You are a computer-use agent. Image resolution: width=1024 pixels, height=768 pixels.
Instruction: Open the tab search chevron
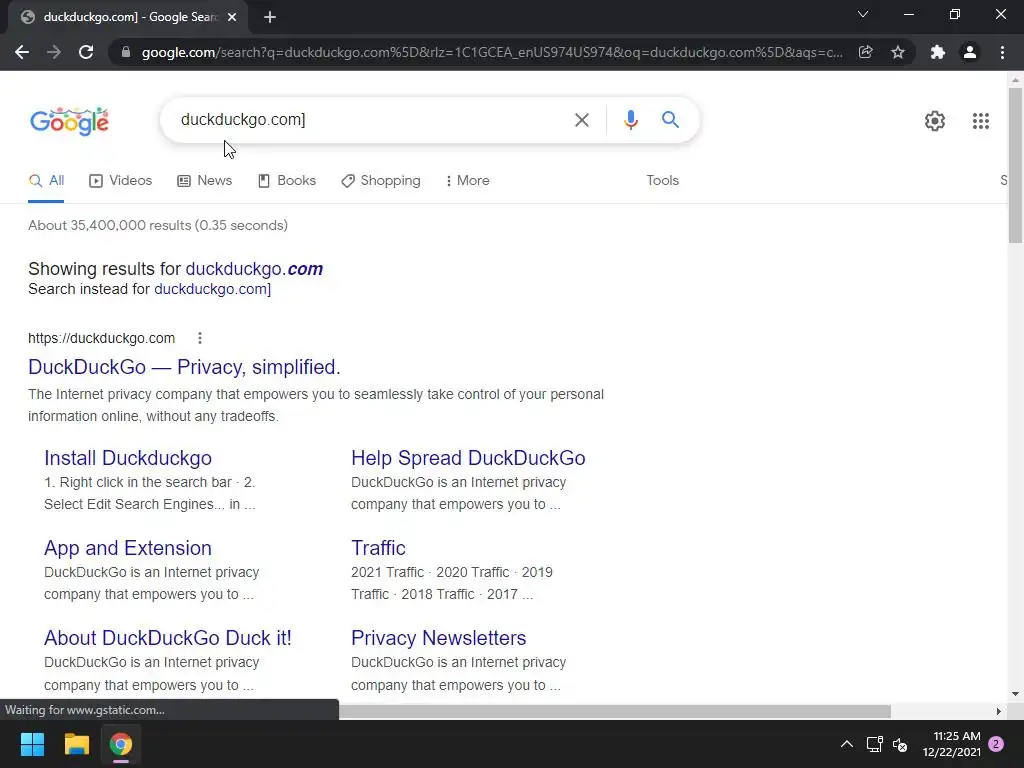coord(863,14)
